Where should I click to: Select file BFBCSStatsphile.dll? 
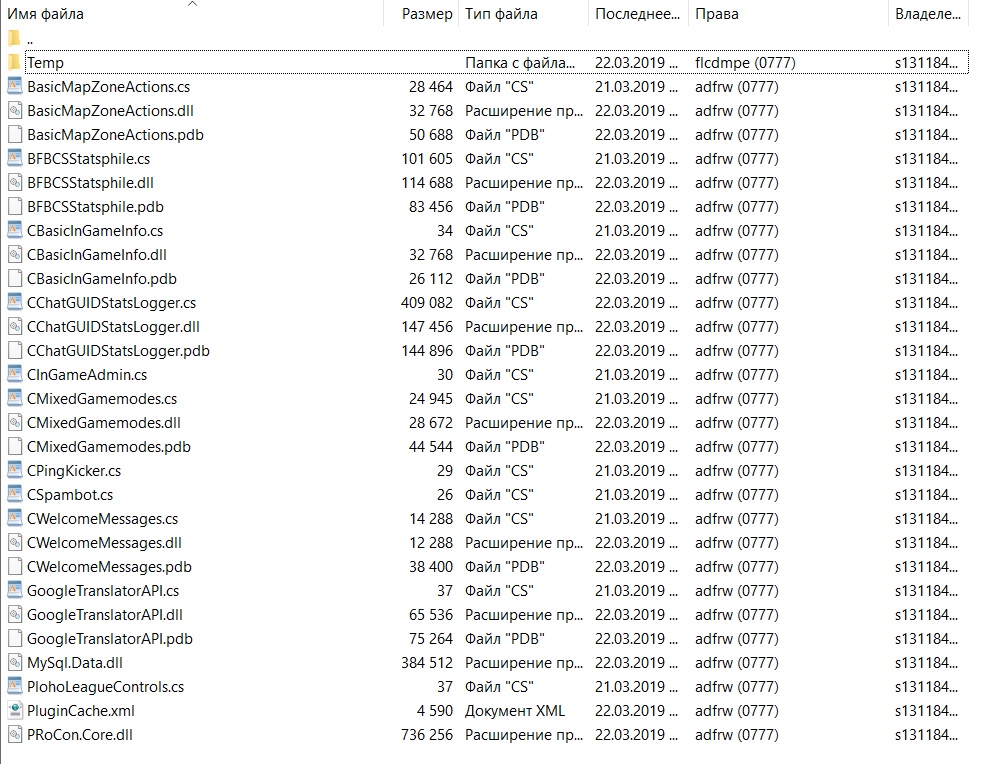pyautogui.click(x=90, y=182)
